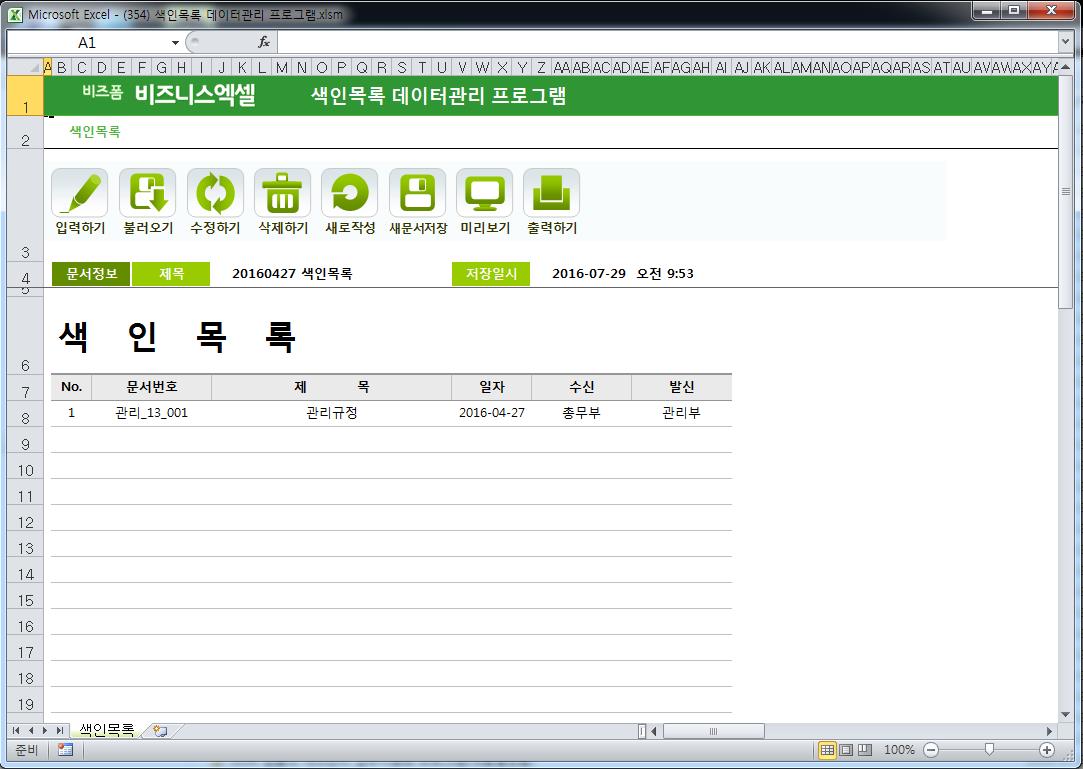Click the zoom in plus button
The image size is (1083, 769).
point(1047,750)
